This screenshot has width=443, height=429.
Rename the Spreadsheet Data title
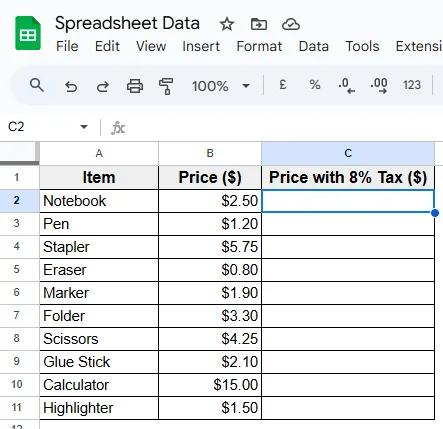(x=127, y=23)
